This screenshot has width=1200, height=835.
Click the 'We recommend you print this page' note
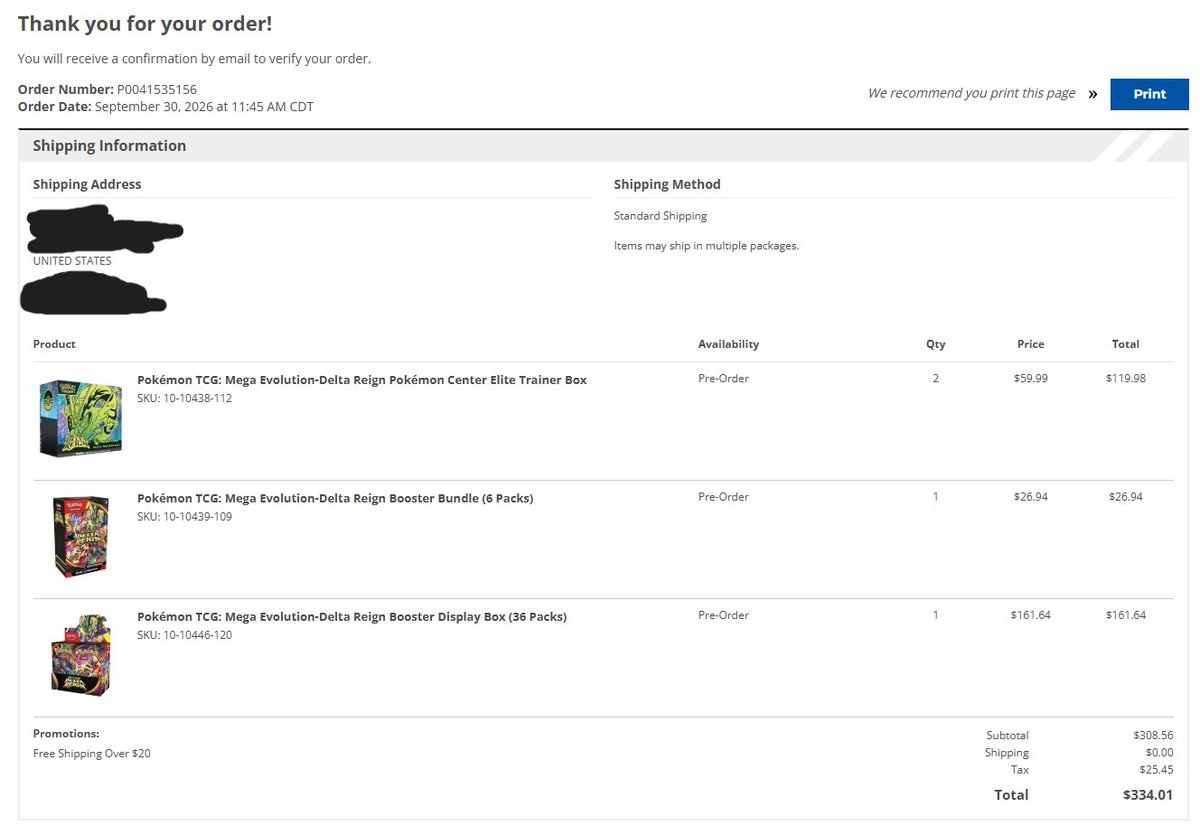pos(972,93)
